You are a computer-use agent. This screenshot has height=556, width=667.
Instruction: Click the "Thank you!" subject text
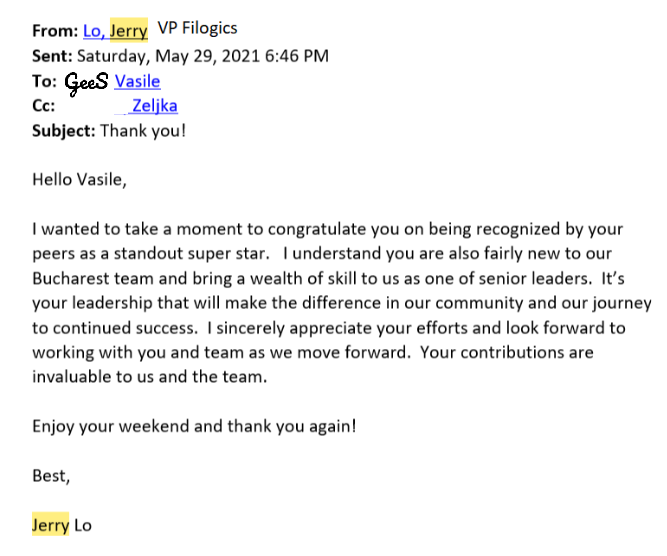click(x=143, y=131)
